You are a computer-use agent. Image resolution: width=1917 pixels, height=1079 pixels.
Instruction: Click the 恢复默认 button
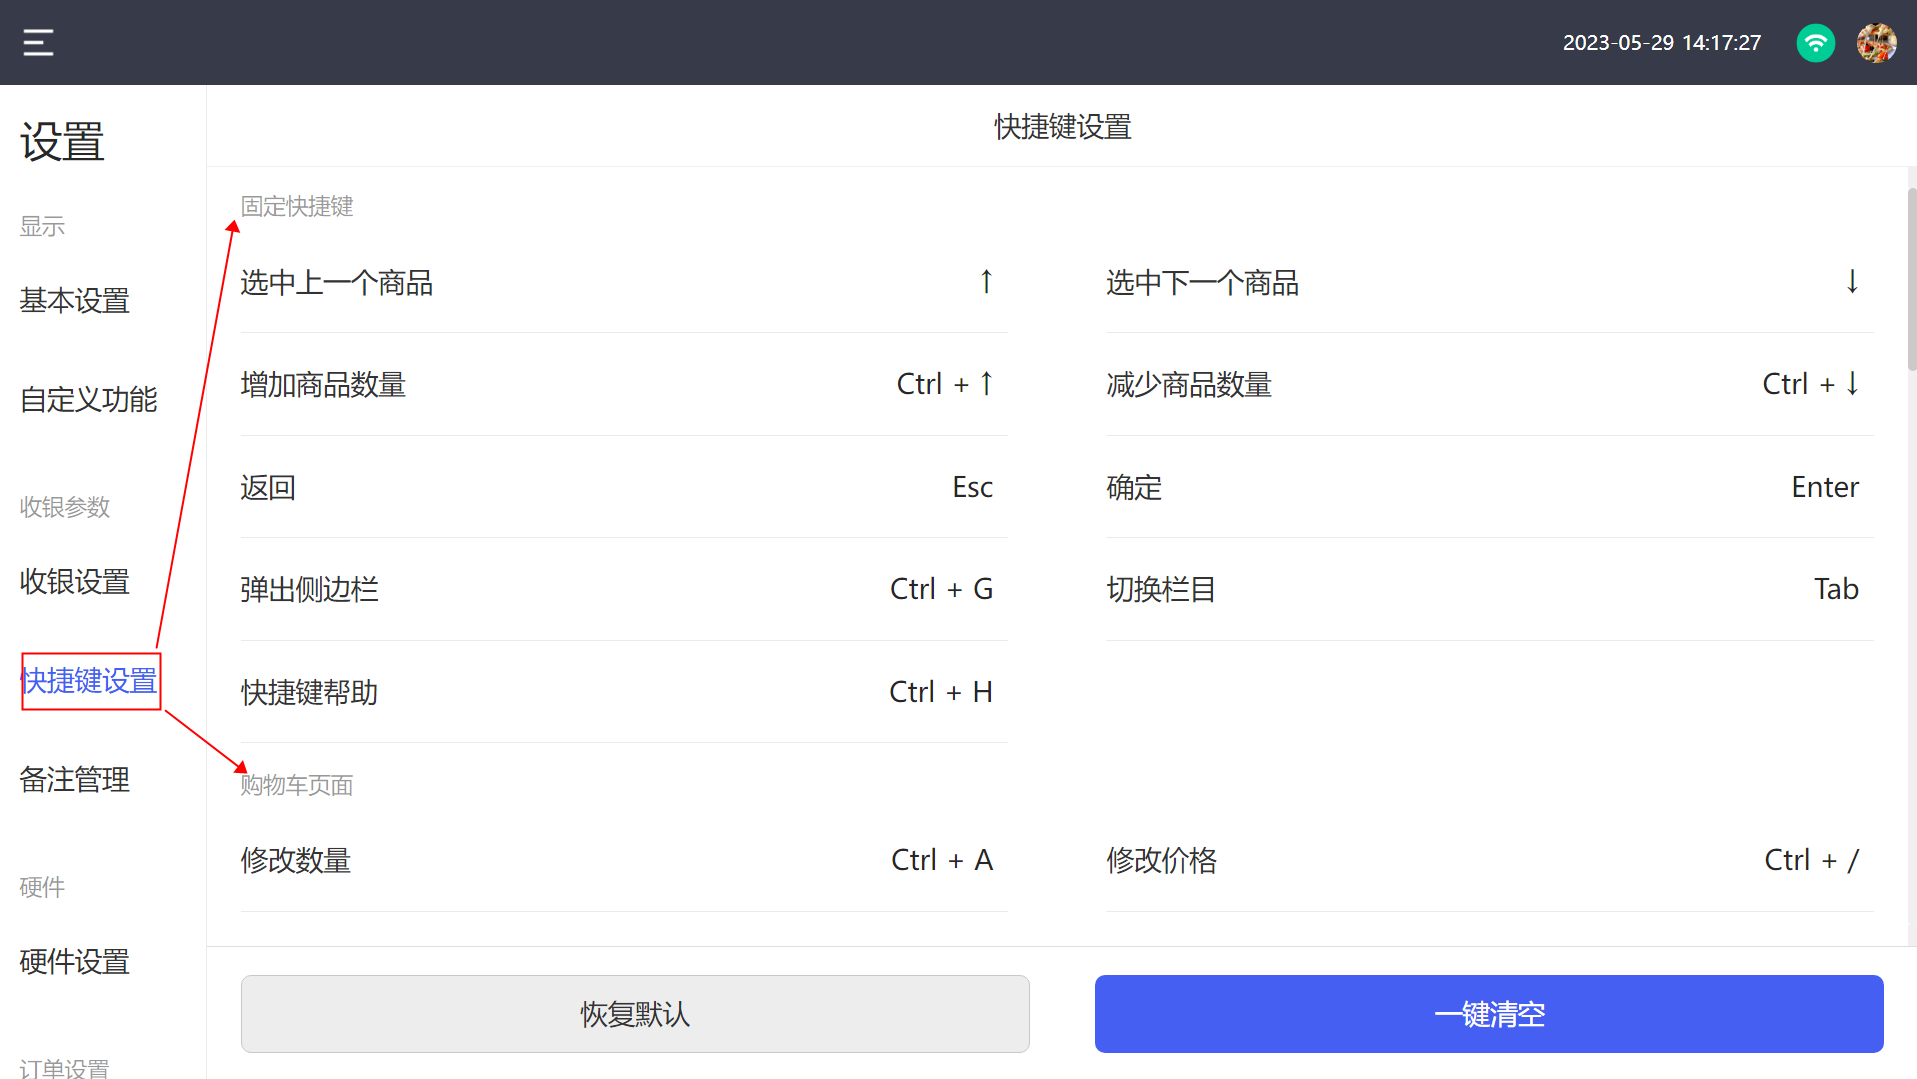pyautogui.click(x=635, y=1014)
